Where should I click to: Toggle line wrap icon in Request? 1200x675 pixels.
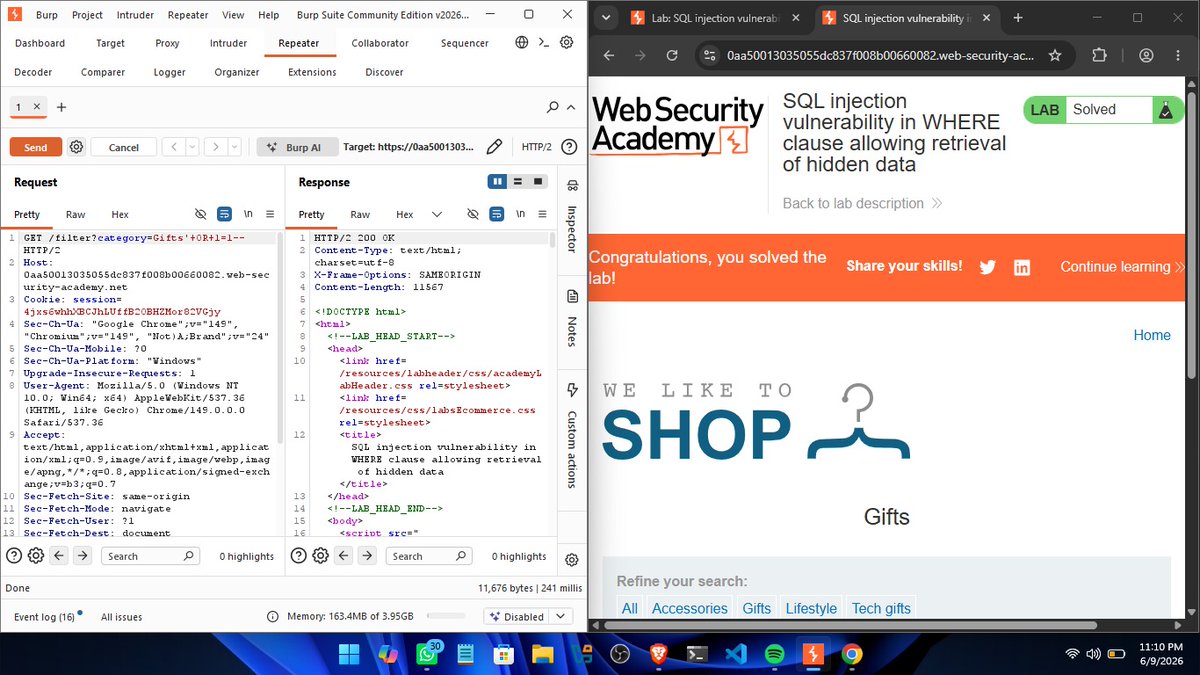(224, 214)
